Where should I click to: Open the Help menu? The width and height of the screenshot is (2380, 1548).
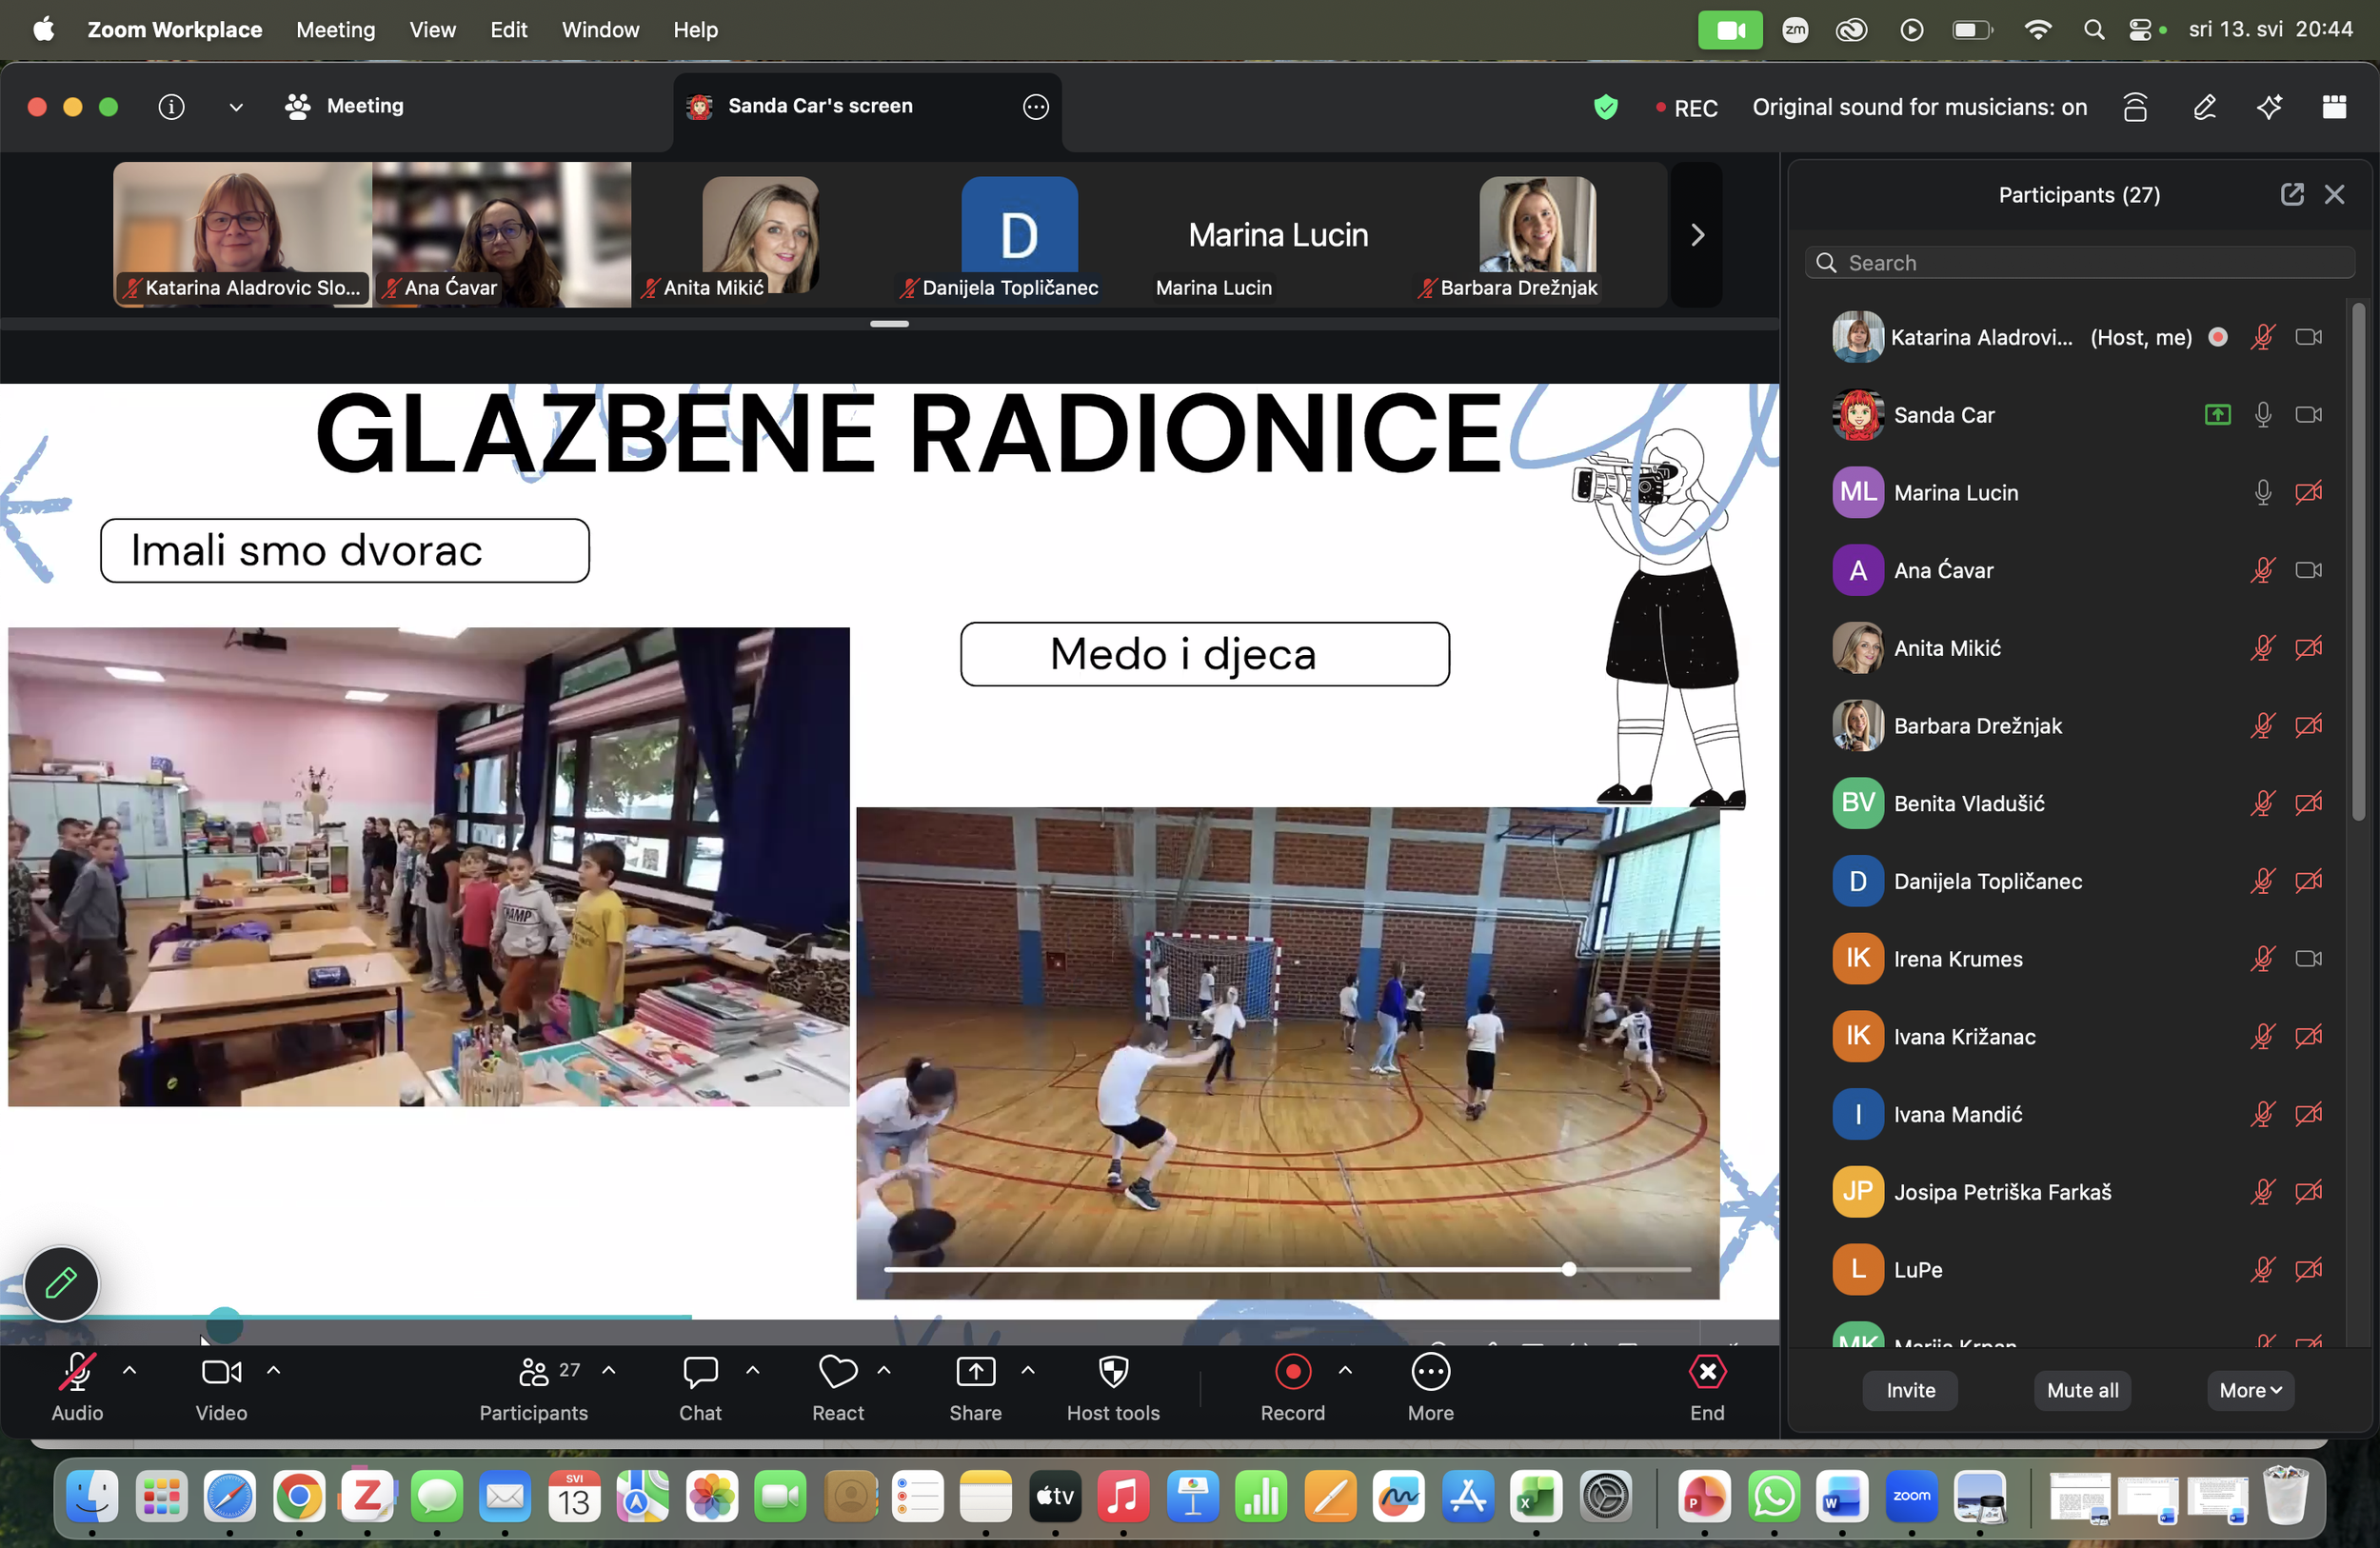tap(695, 30)
